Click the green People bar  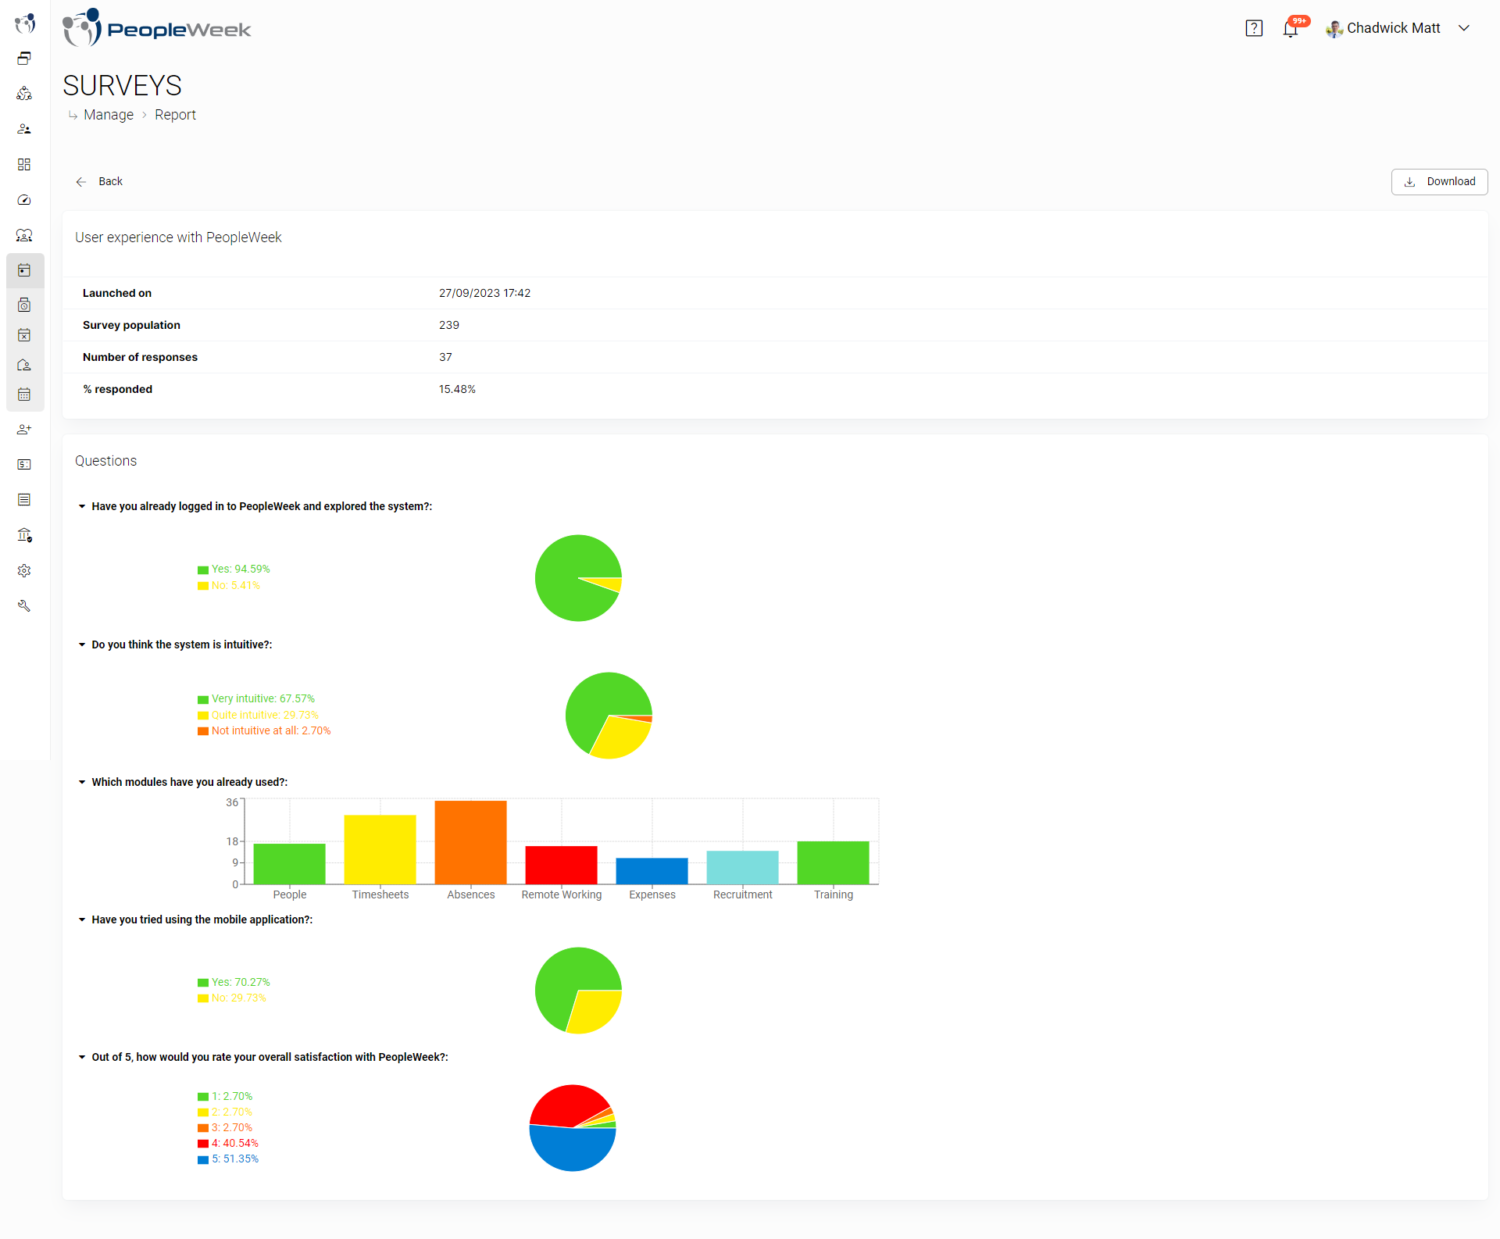[x=289, y=864]
